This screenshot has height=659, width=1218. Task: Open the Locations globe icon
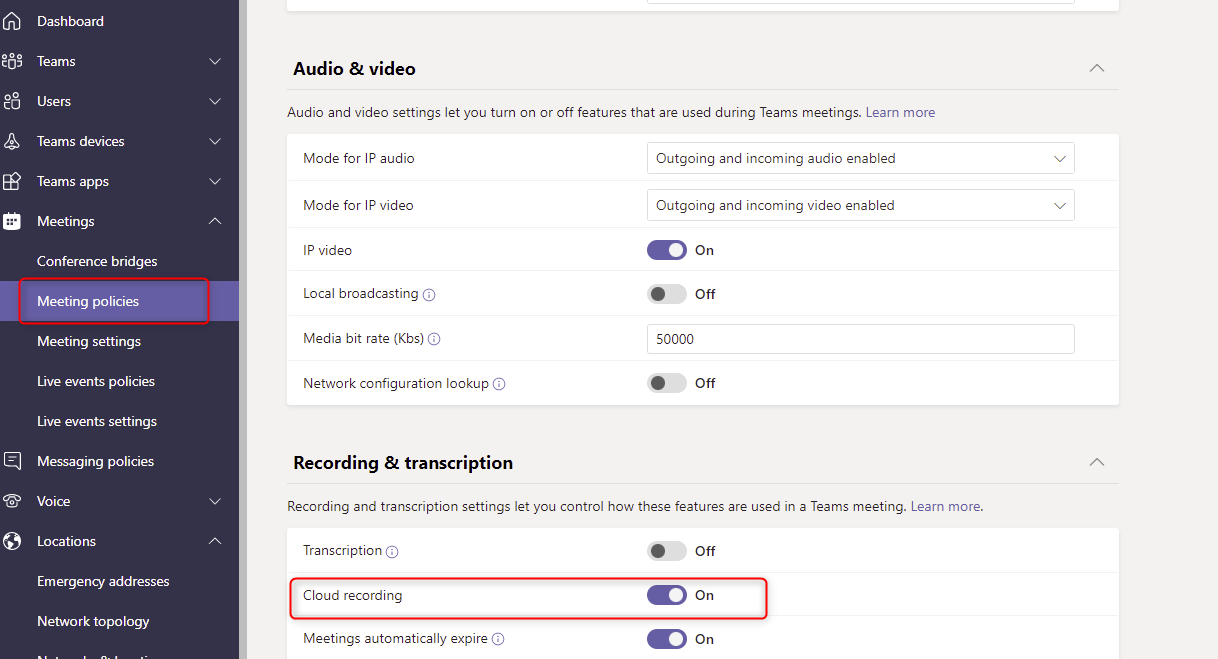tap(13, 541)
